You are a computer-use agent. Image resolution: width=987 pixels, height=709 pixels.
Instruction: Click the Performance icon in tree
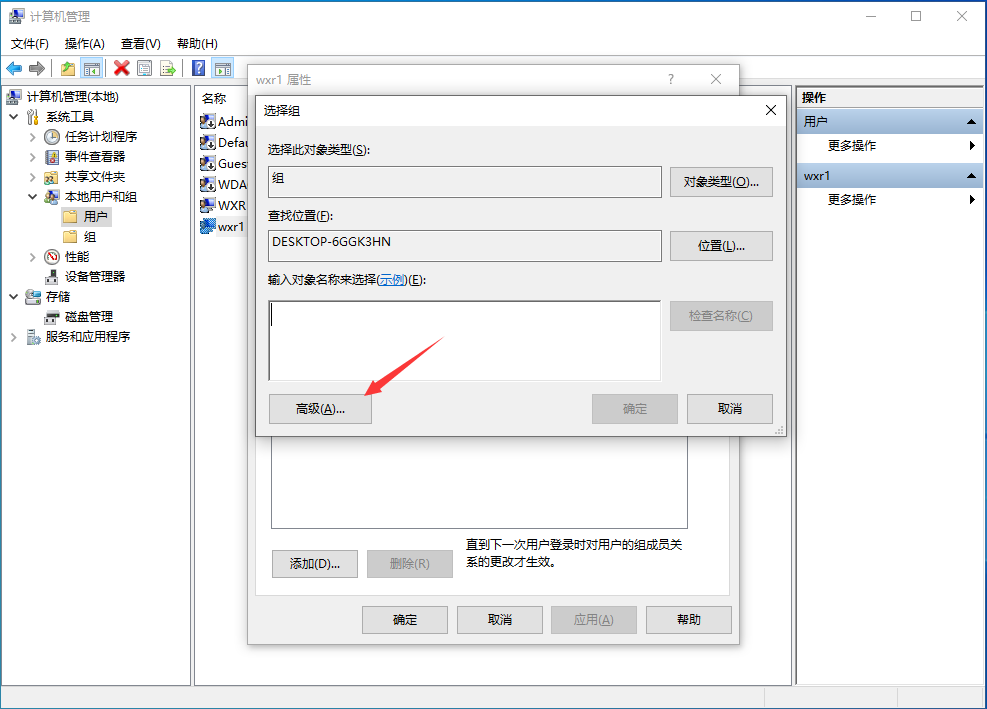tap(52, 257)
